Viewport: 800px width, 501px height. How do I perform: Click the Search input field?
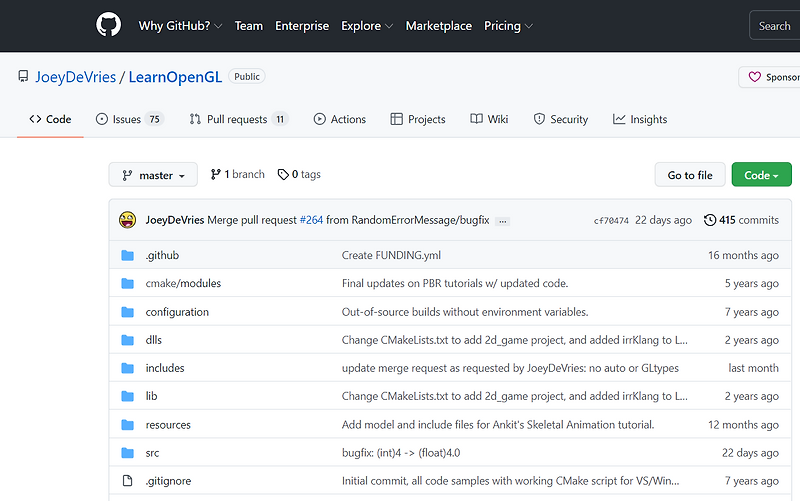[774, 26]
